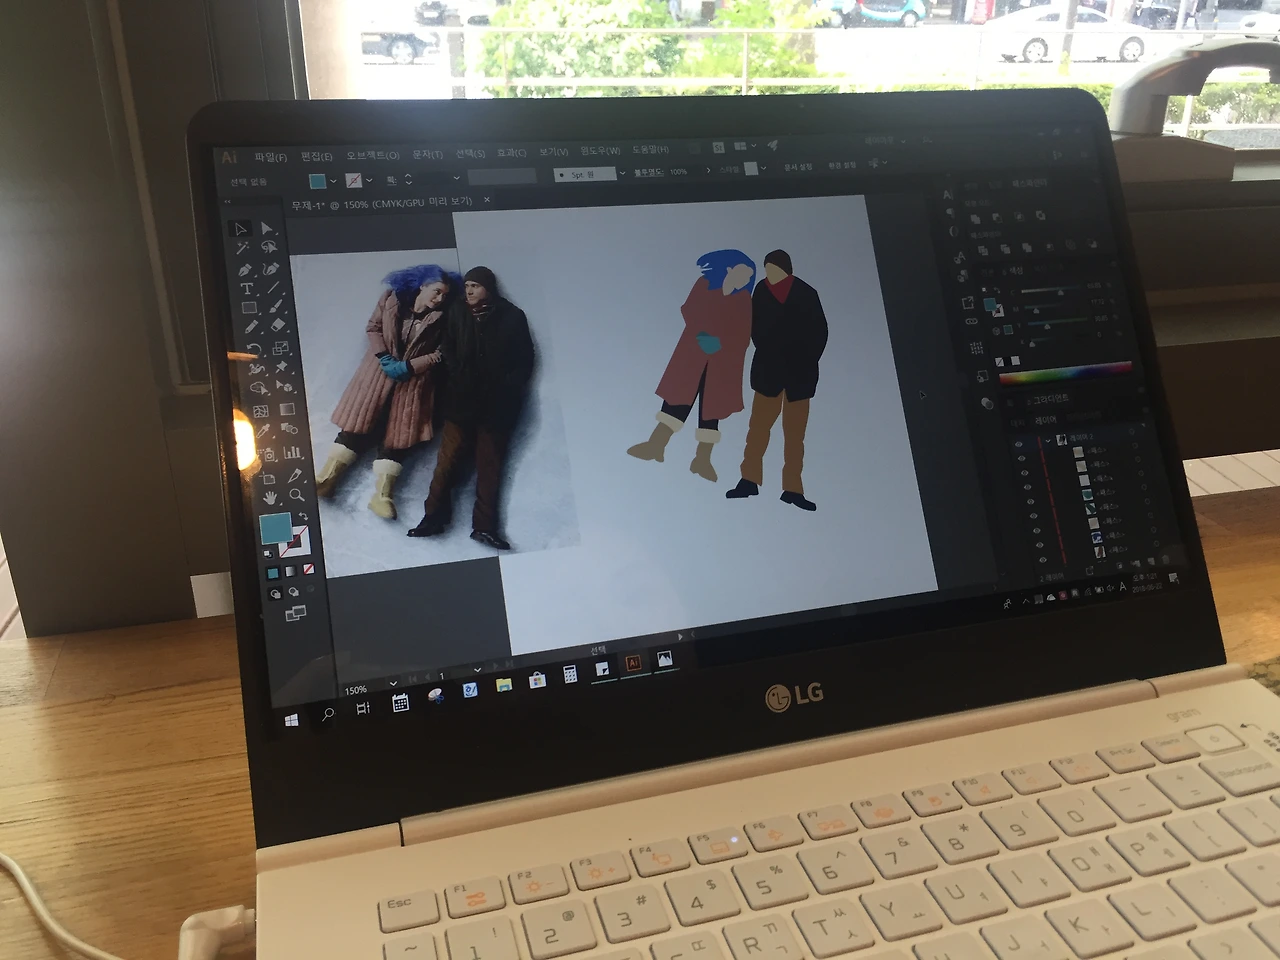The width and height of the screenshot is (1280, 960).
Task: Expand the control bar stroke color dropdown
Action: [x=369, y=180]
